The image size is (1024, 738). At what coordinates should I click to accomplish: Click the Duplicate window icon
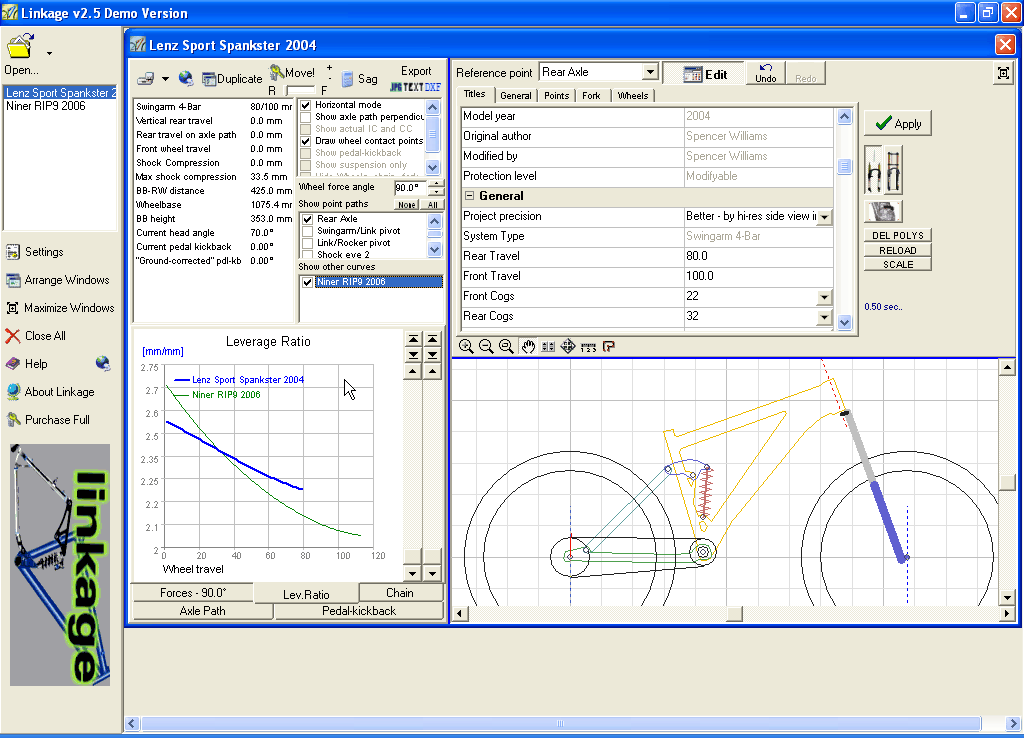209,79
